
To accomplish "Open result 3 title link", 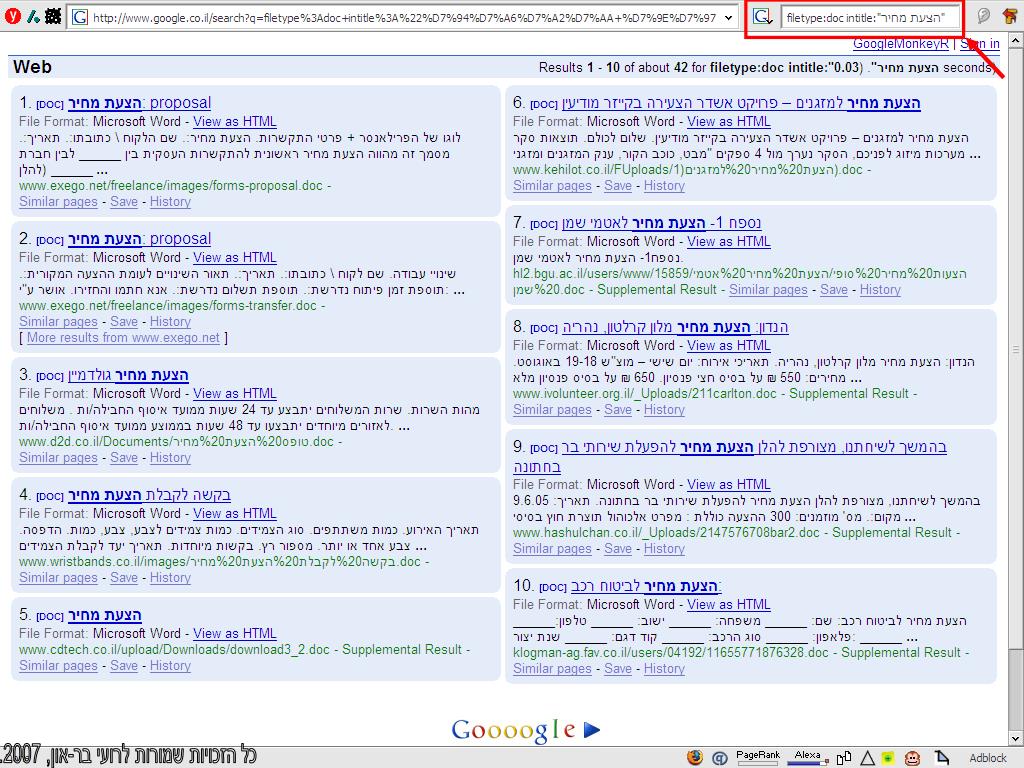I will (x=128, y=375).
